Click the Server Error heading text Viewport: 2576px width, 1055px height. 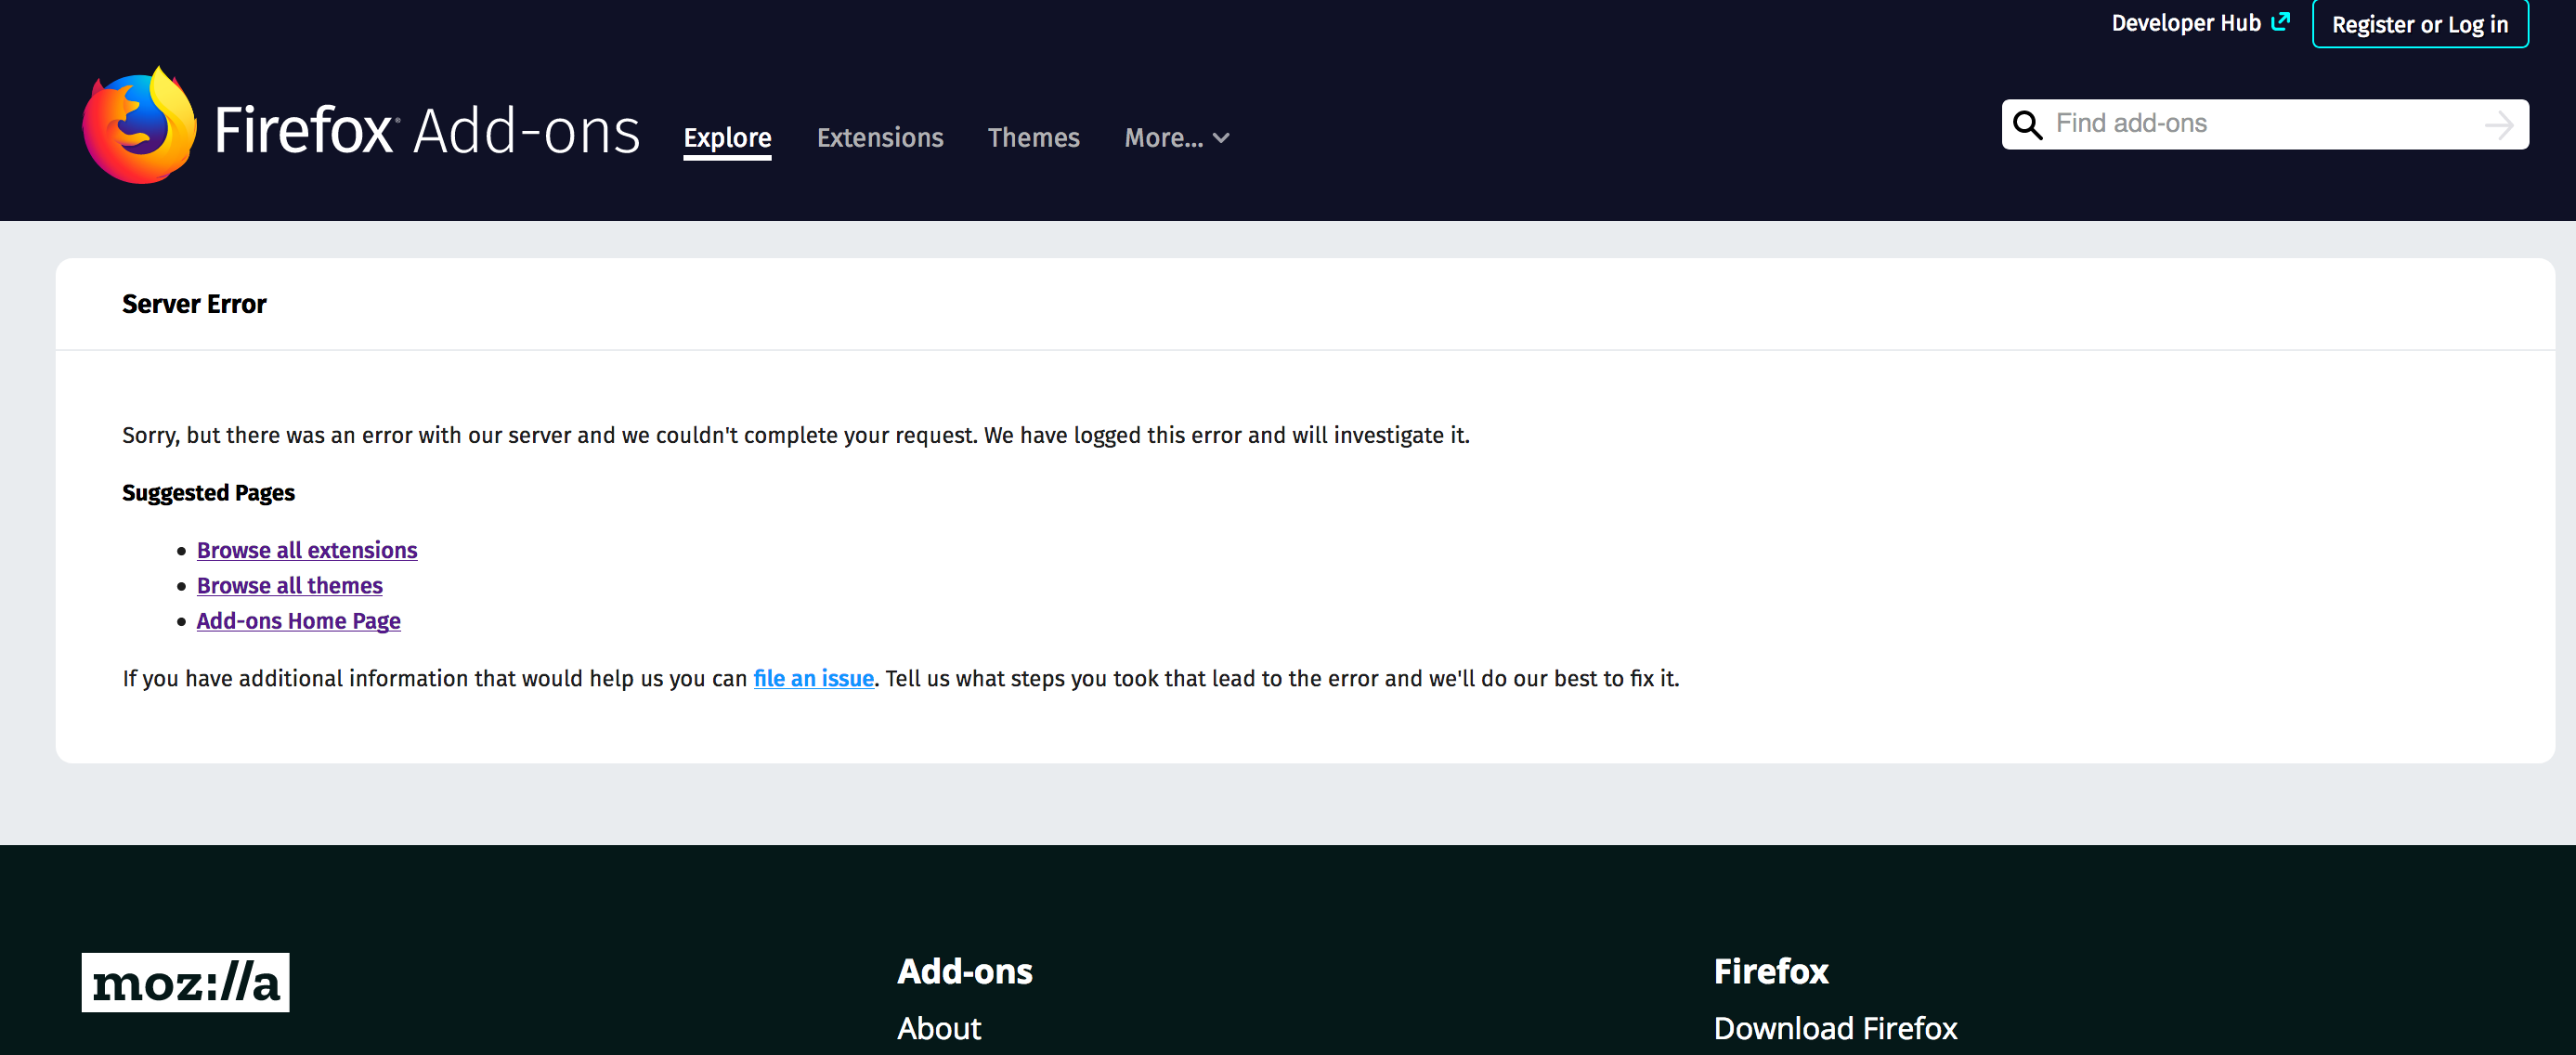pos(194,304)
